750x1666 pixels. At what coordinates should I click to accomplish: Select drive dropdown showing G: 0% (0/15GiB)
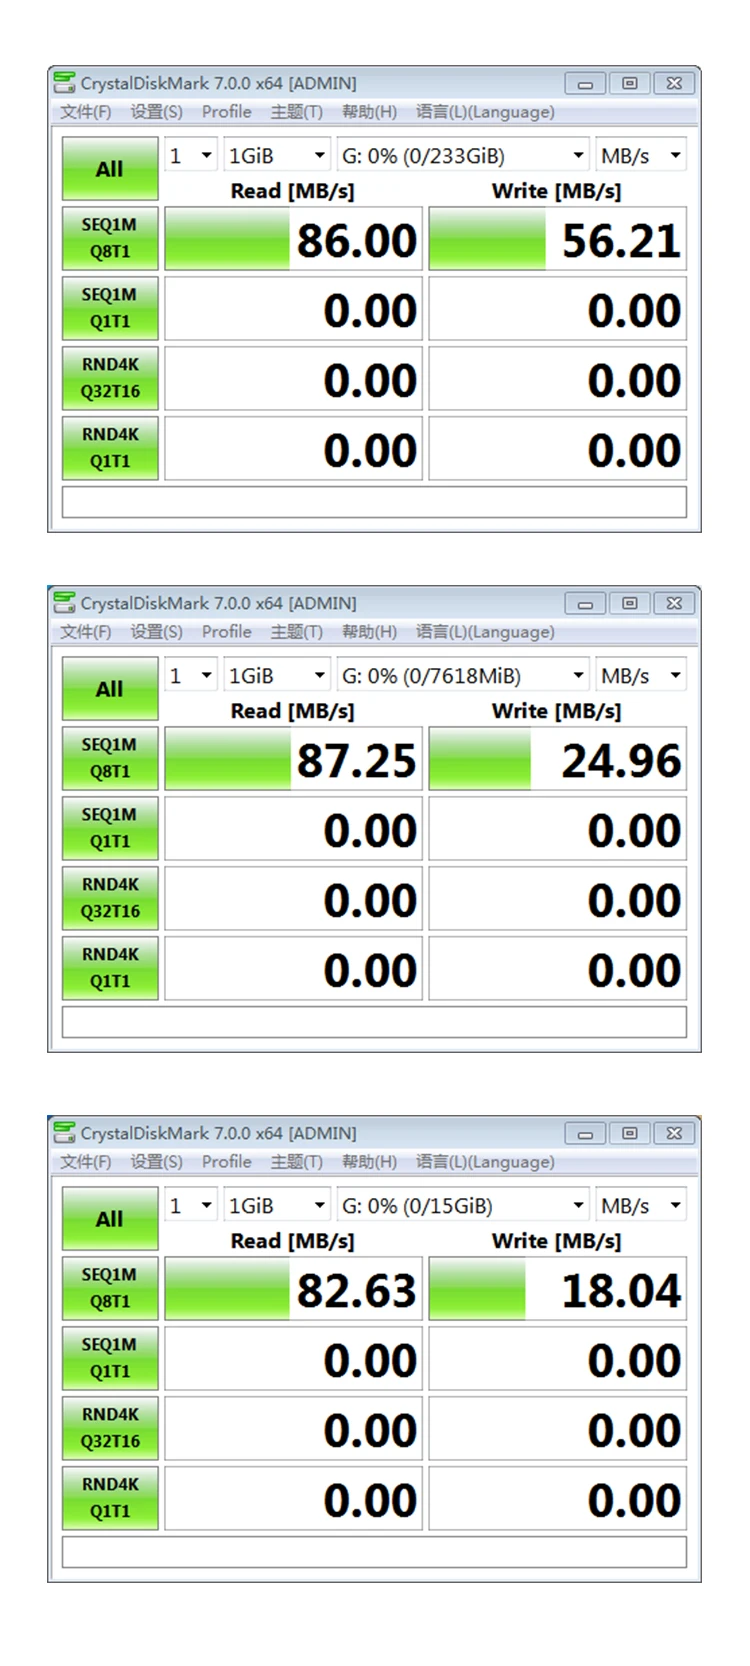[462, 1206]
